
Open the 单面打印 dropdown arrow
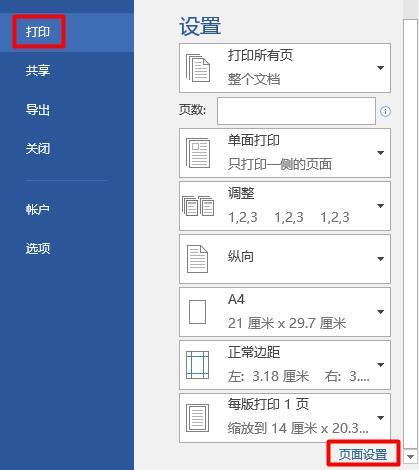[x=380, y=153]
